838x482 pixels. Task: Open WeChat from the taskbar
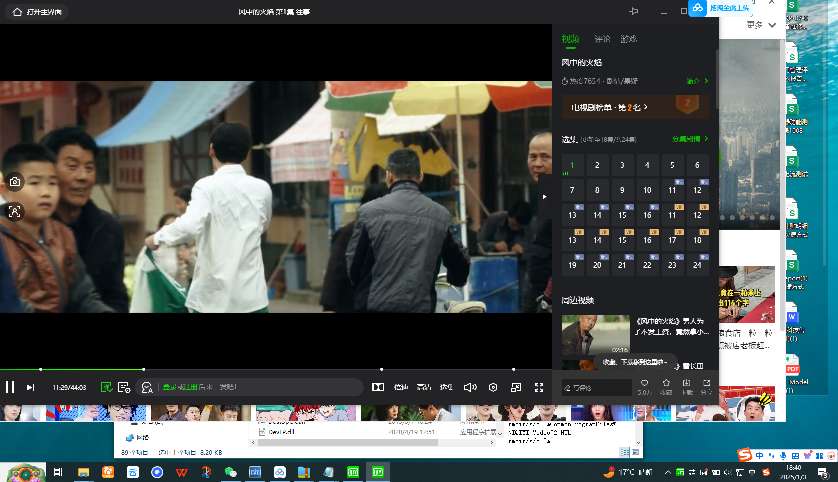[230, 472]
